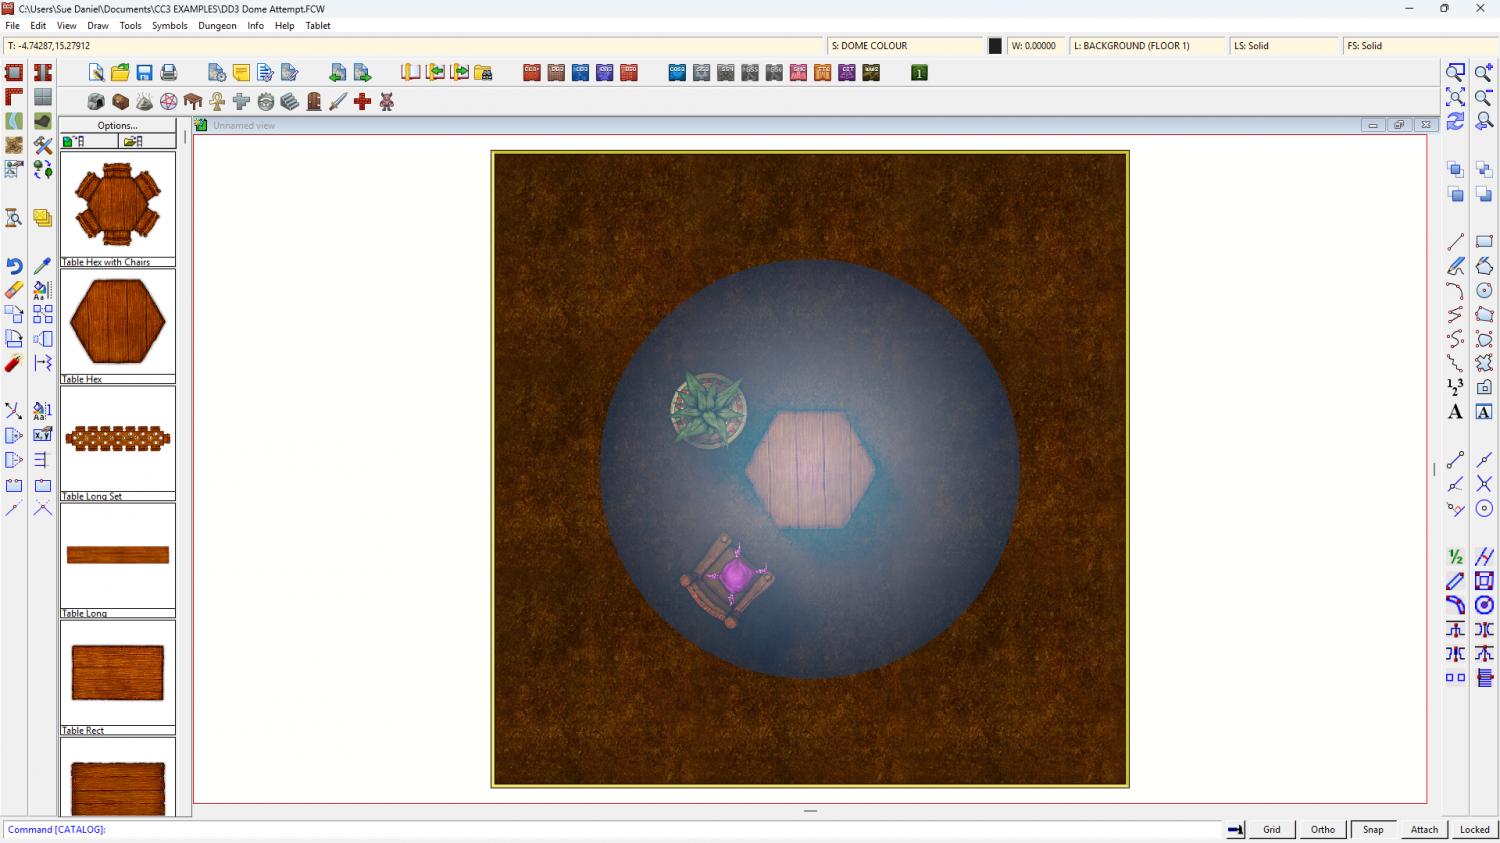
Task: Click the Explode dynamite icon
Action: pos(14,363)
